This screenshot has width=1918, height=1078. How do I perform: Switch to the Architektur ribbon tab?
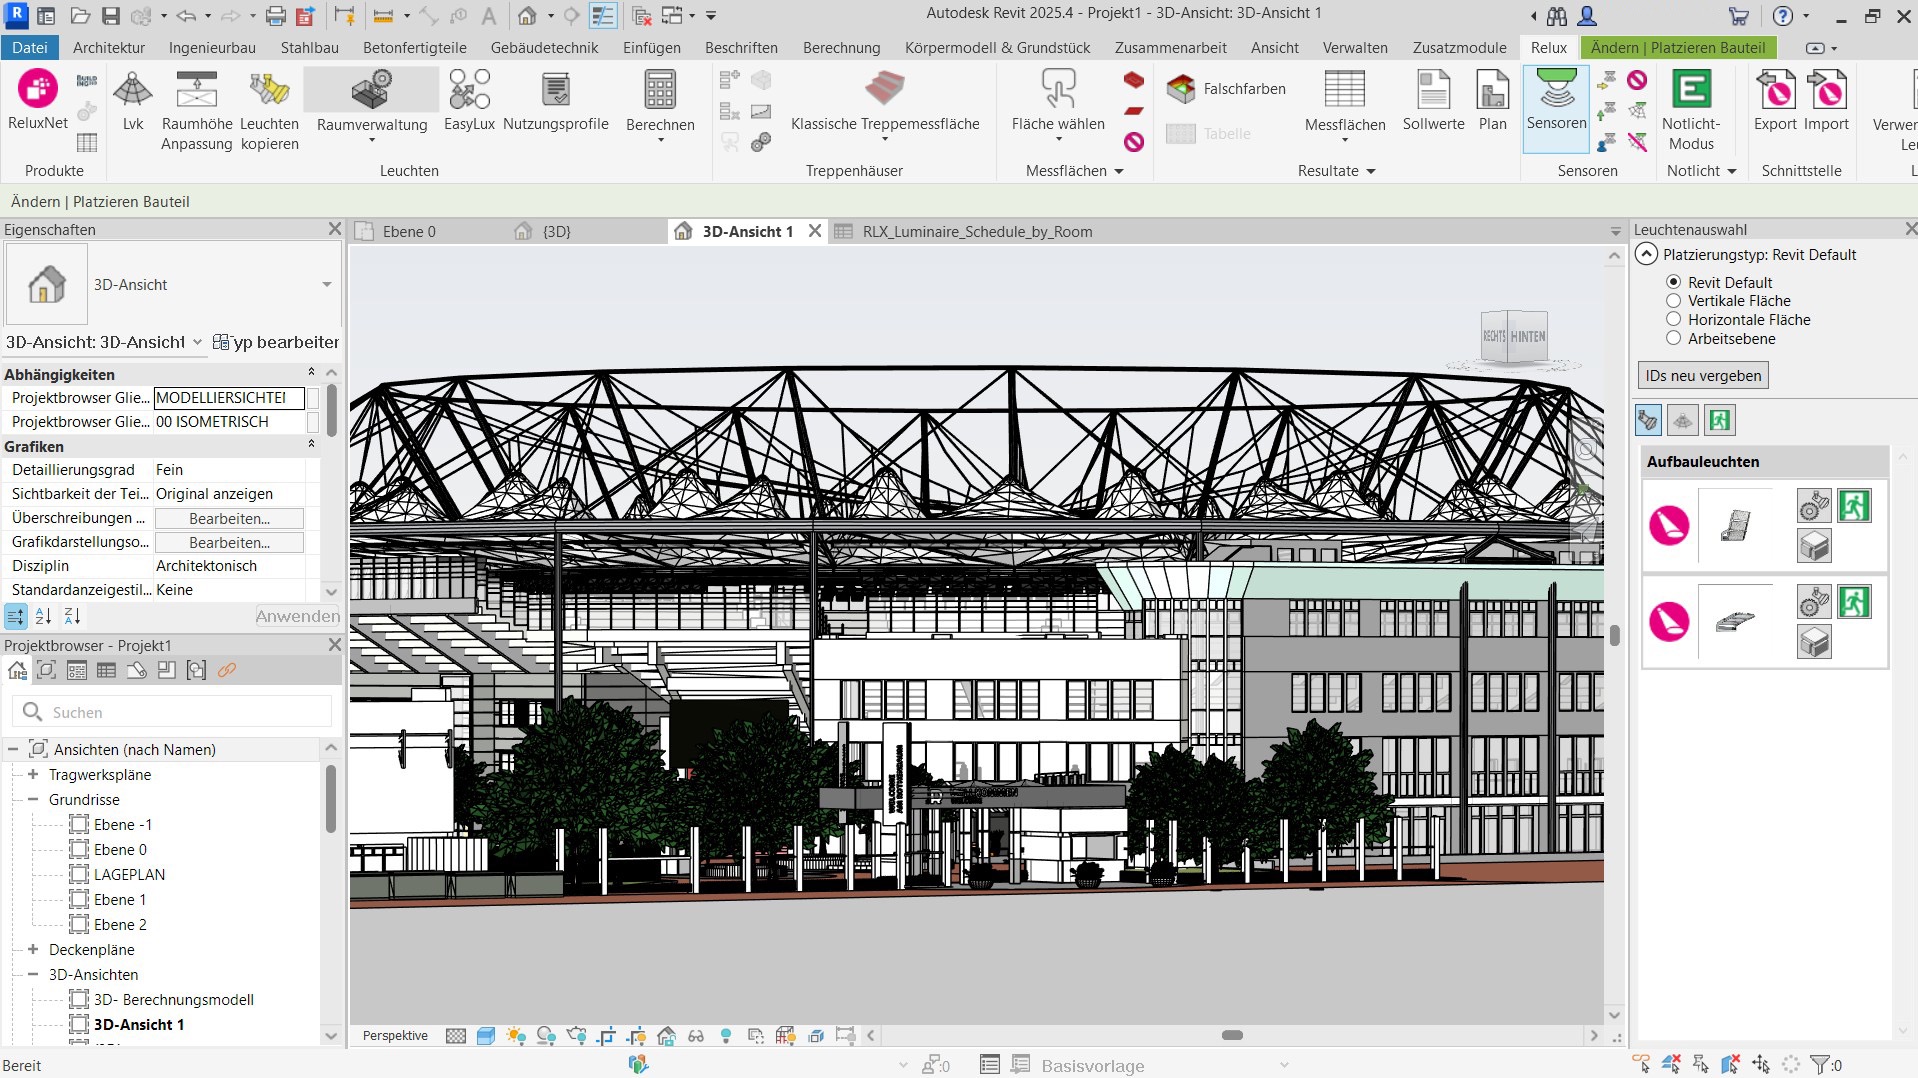pyautogui.click(x=109, y=47)
